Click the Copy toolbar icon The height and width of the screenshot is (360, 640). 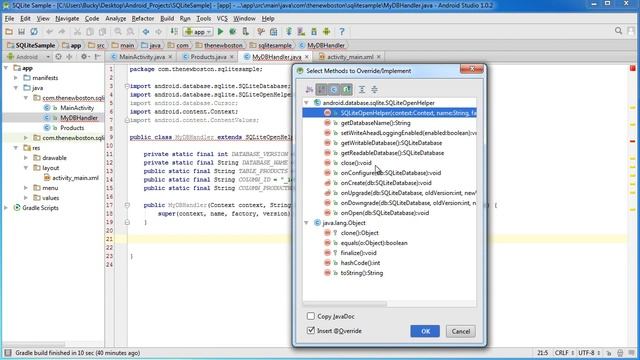coord(90,31)
